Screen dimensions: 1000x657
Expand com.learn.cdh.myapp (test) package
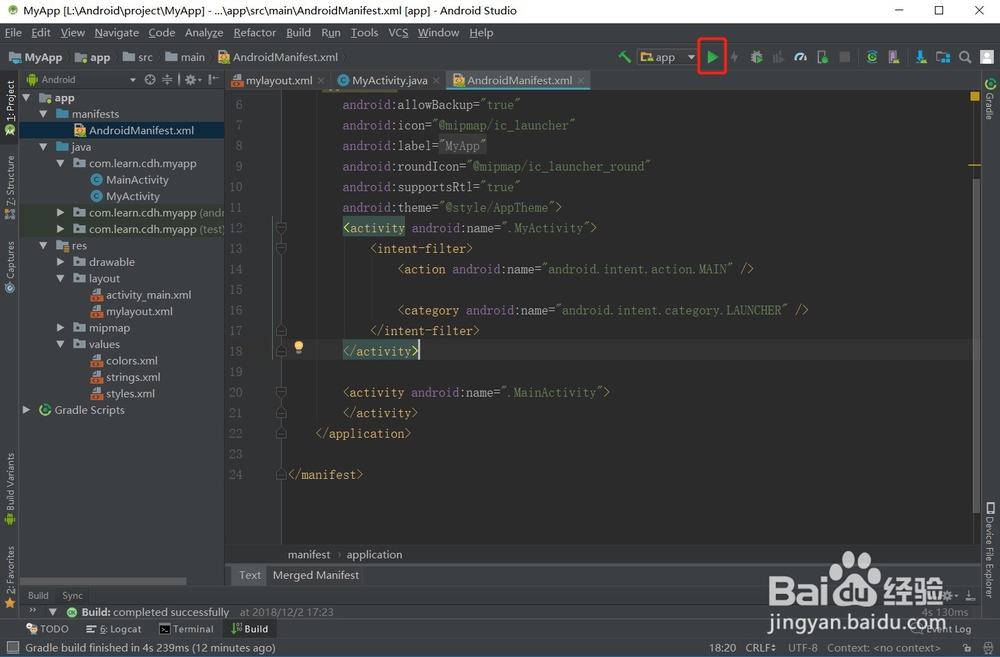point(60,228)
